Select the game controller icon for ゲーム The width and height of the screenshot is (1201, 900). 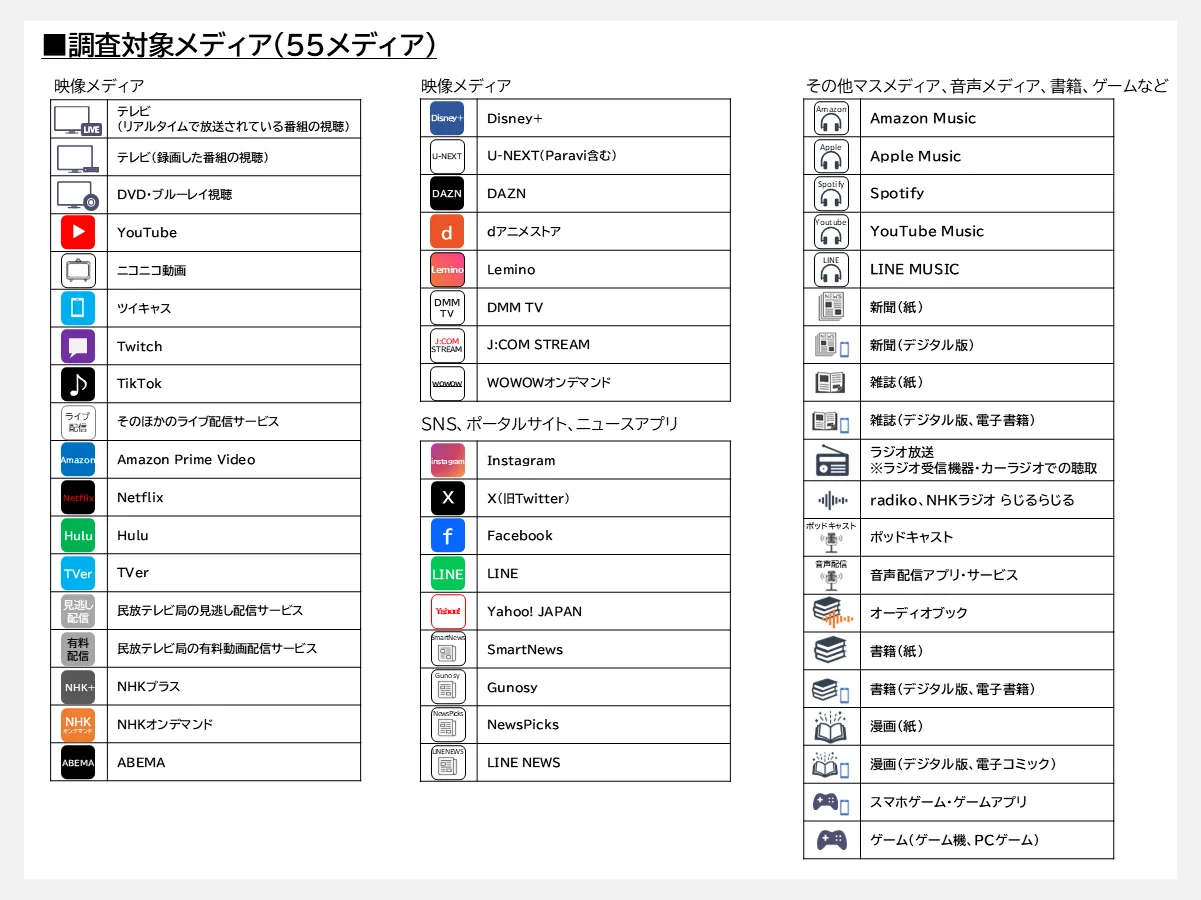point(831,839)
